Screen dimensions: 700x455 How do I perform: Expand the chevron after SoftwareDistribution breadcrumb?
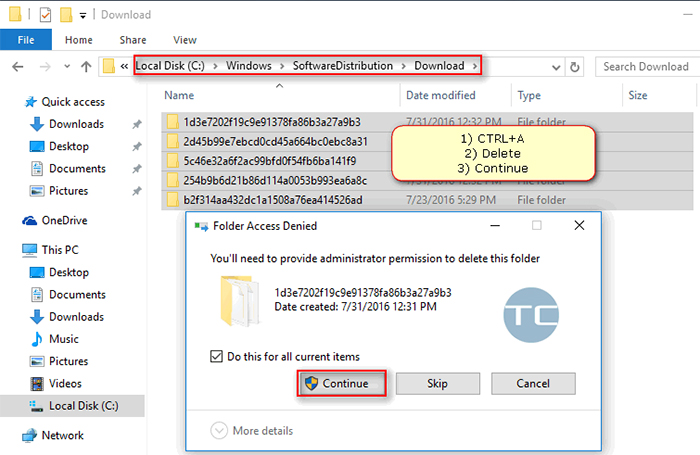[x=404, y=66]
